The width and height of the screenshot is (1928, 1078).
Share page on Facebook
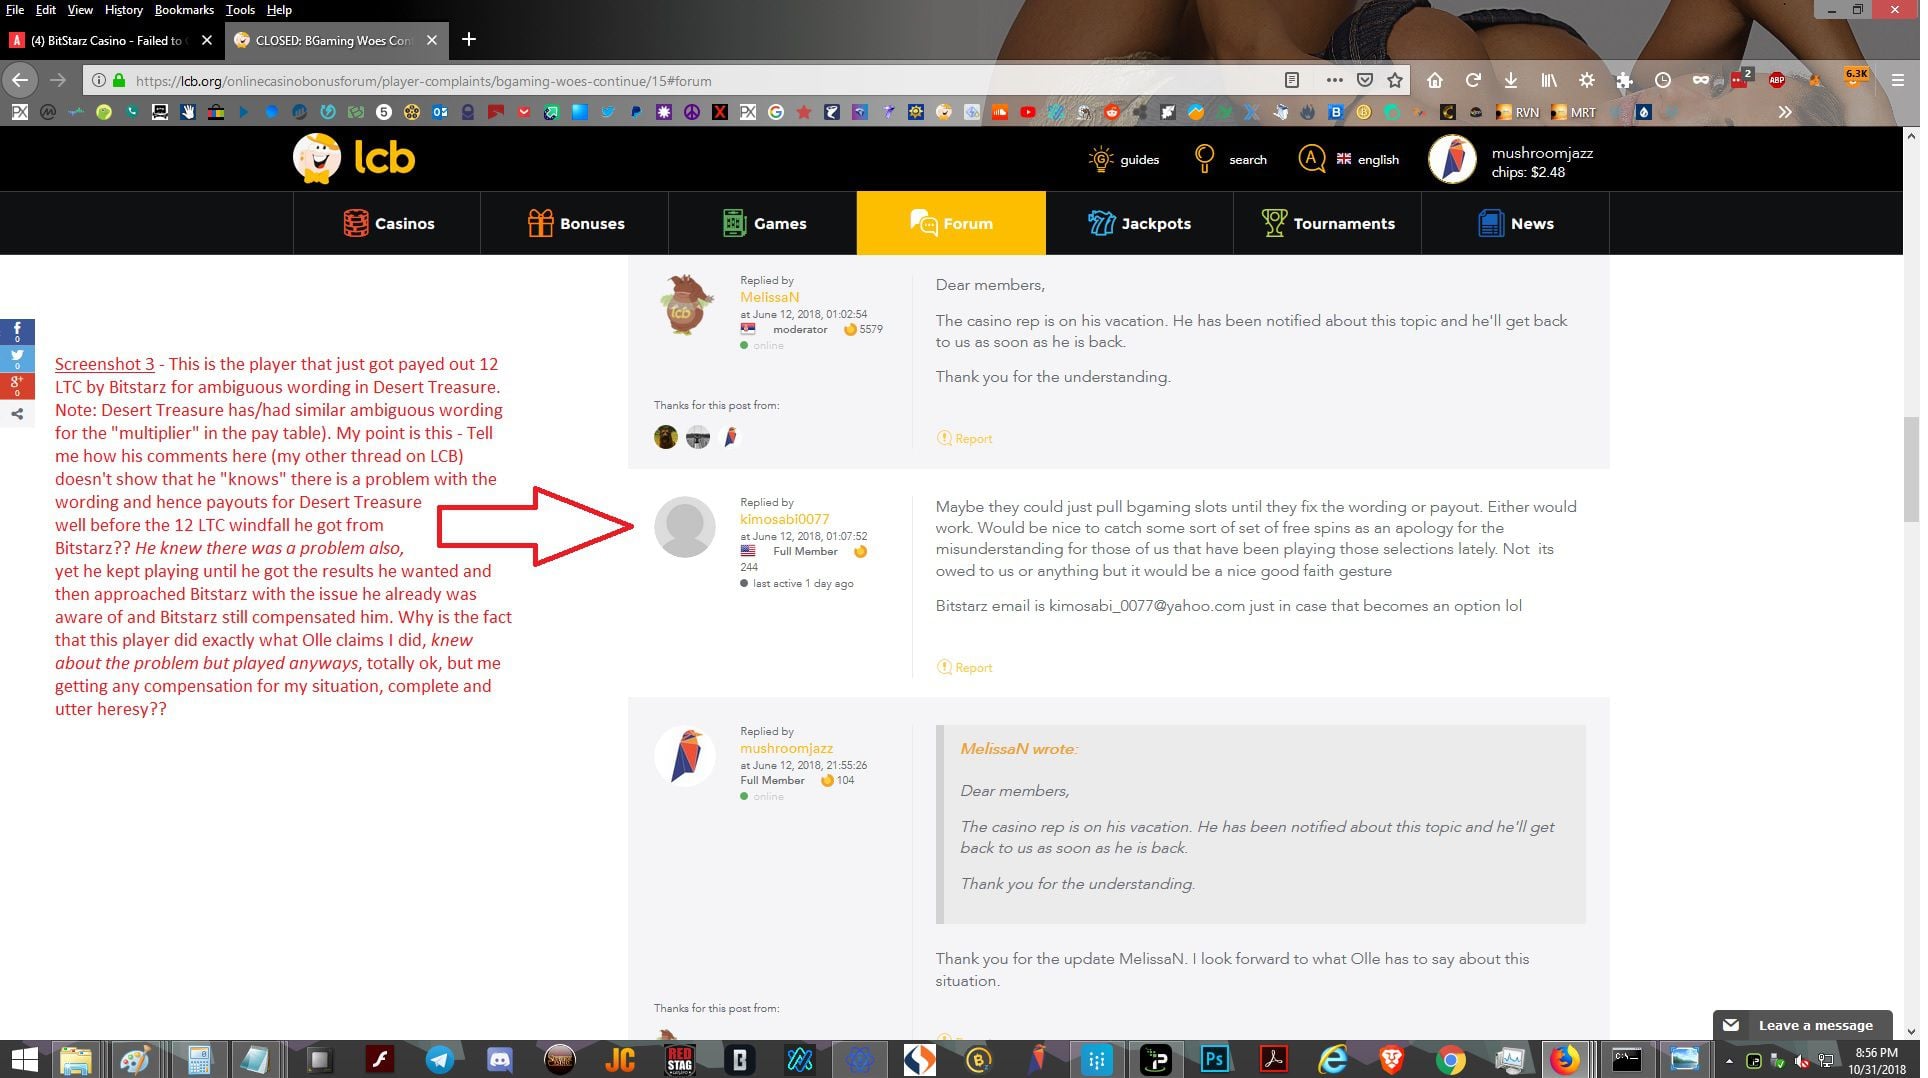pos(17,332)
